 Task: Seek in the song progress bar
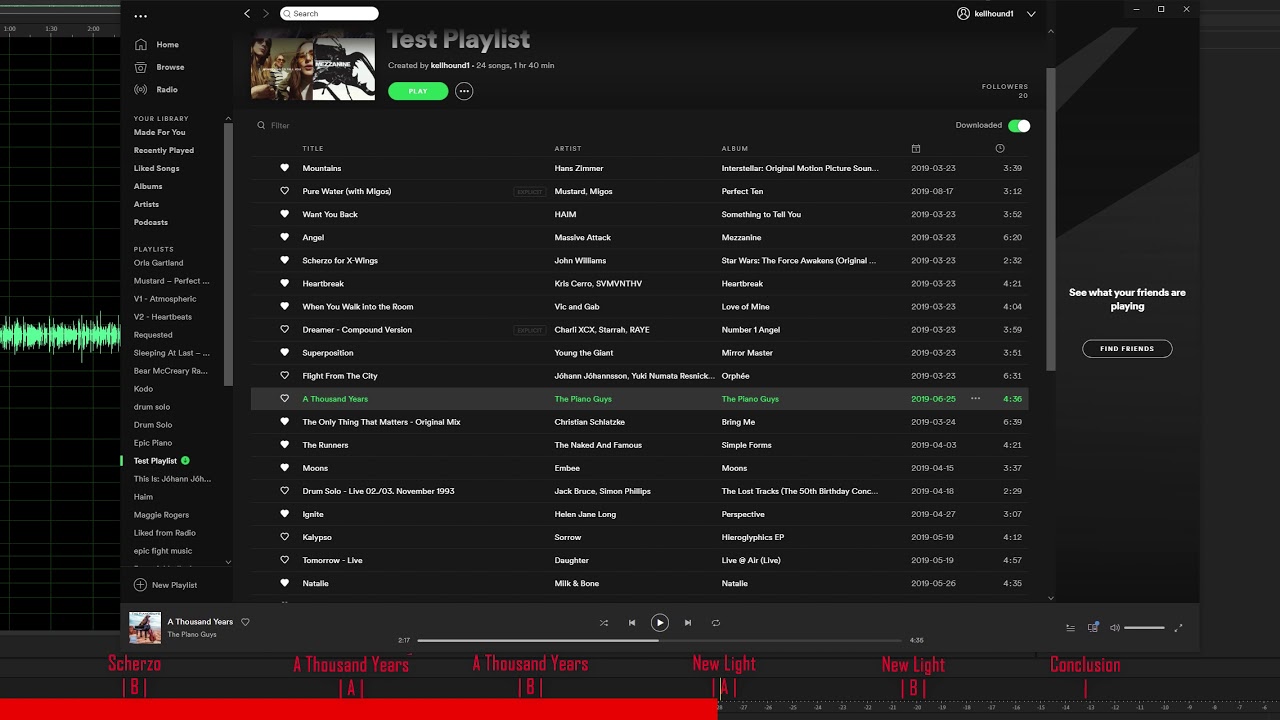point(661,640)
